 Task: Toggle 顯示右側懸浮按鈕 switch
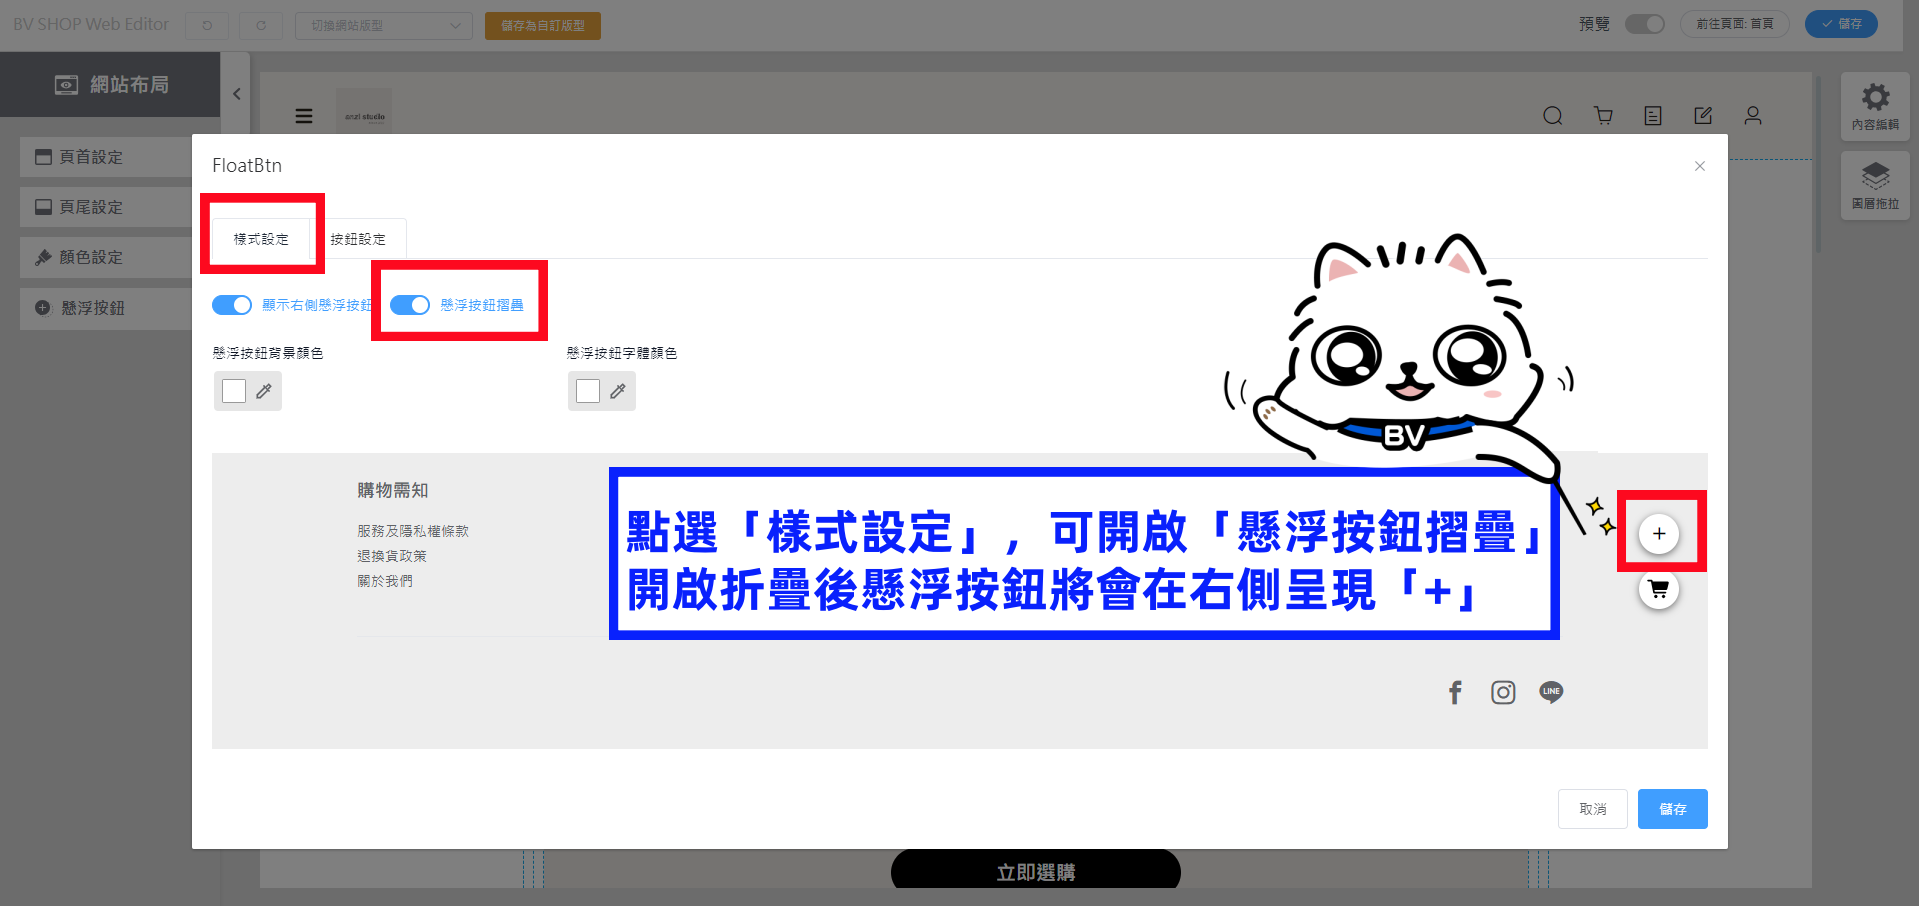point(232,305)
